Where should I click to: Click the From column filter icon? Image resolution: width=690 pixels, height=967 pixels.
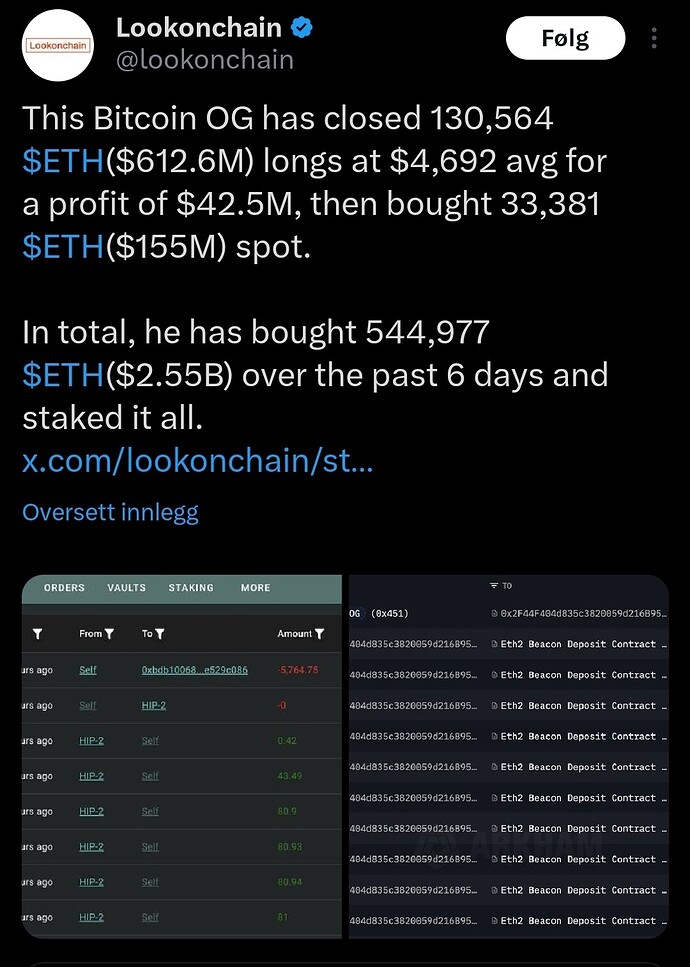click(109, 634)
